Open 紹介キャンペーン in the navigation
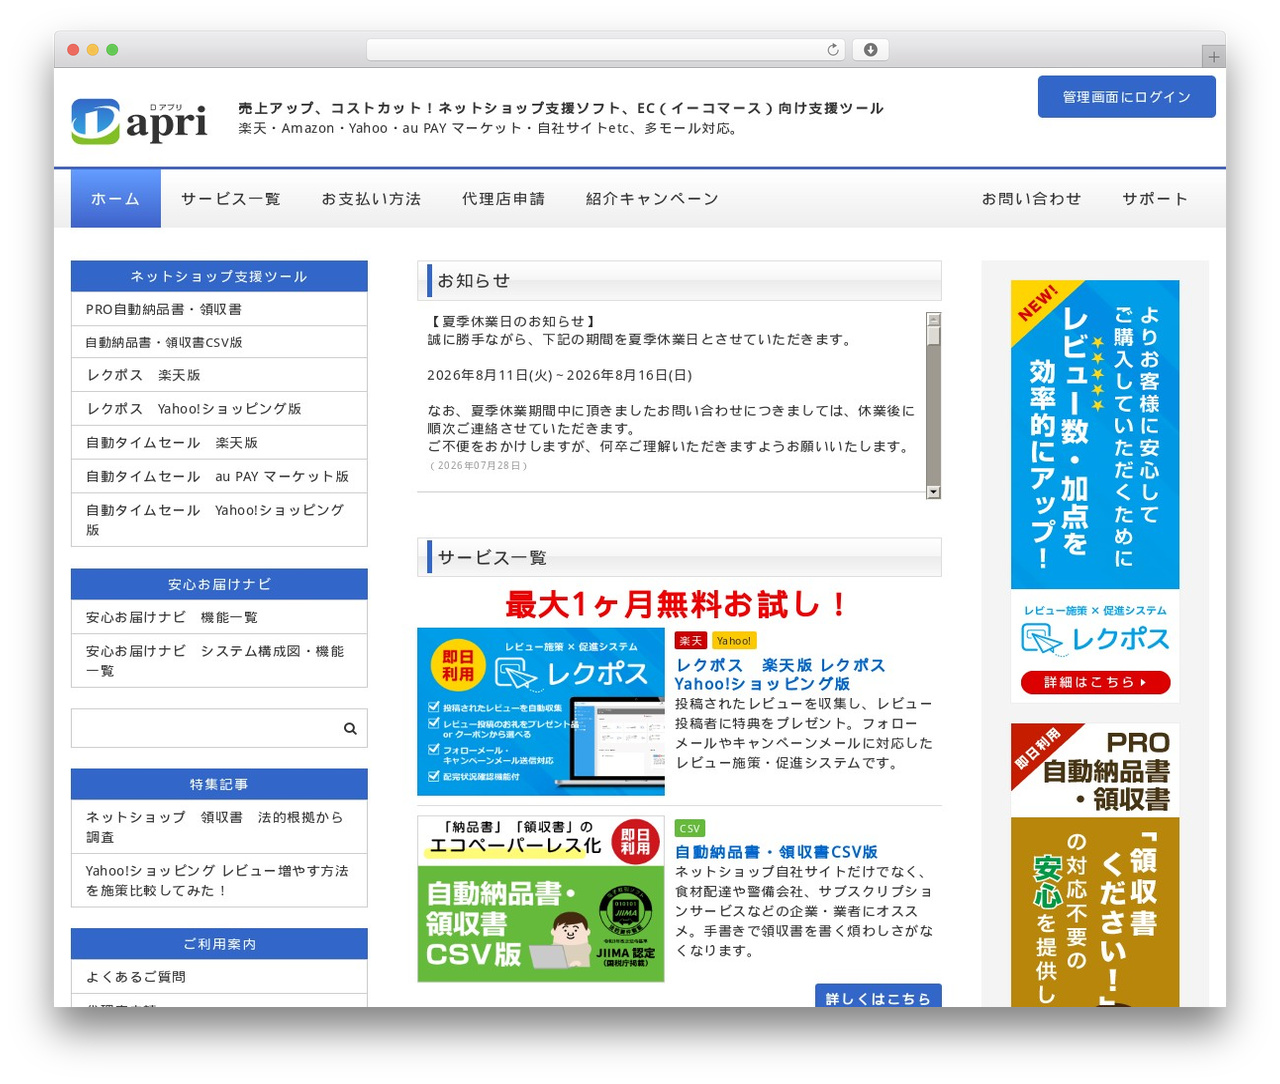The image size is (1280, 1084). coord(652,199)
